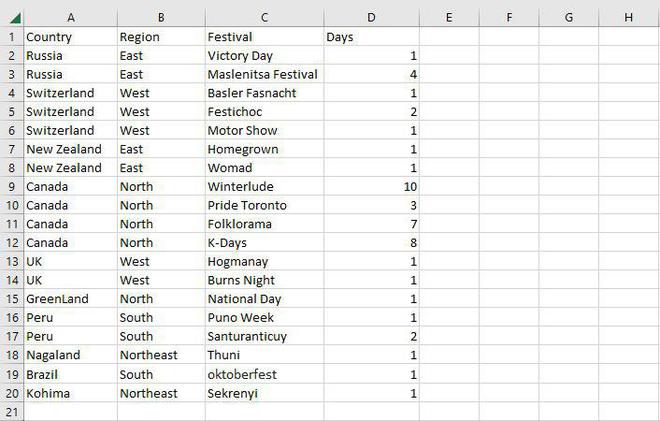The image size is (660, 421).
Task: Select column A header
Action: [x=70, y=18]
